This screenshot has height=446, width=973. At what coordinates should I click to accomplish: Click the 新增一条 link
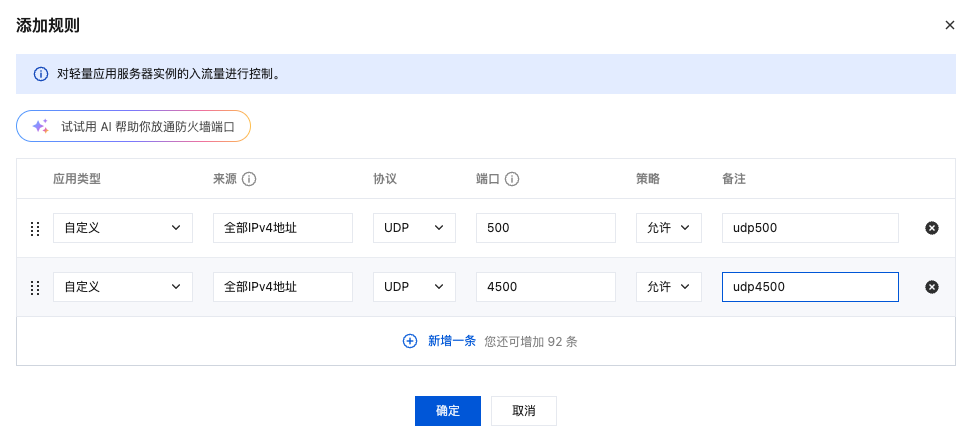coord(452,341)
